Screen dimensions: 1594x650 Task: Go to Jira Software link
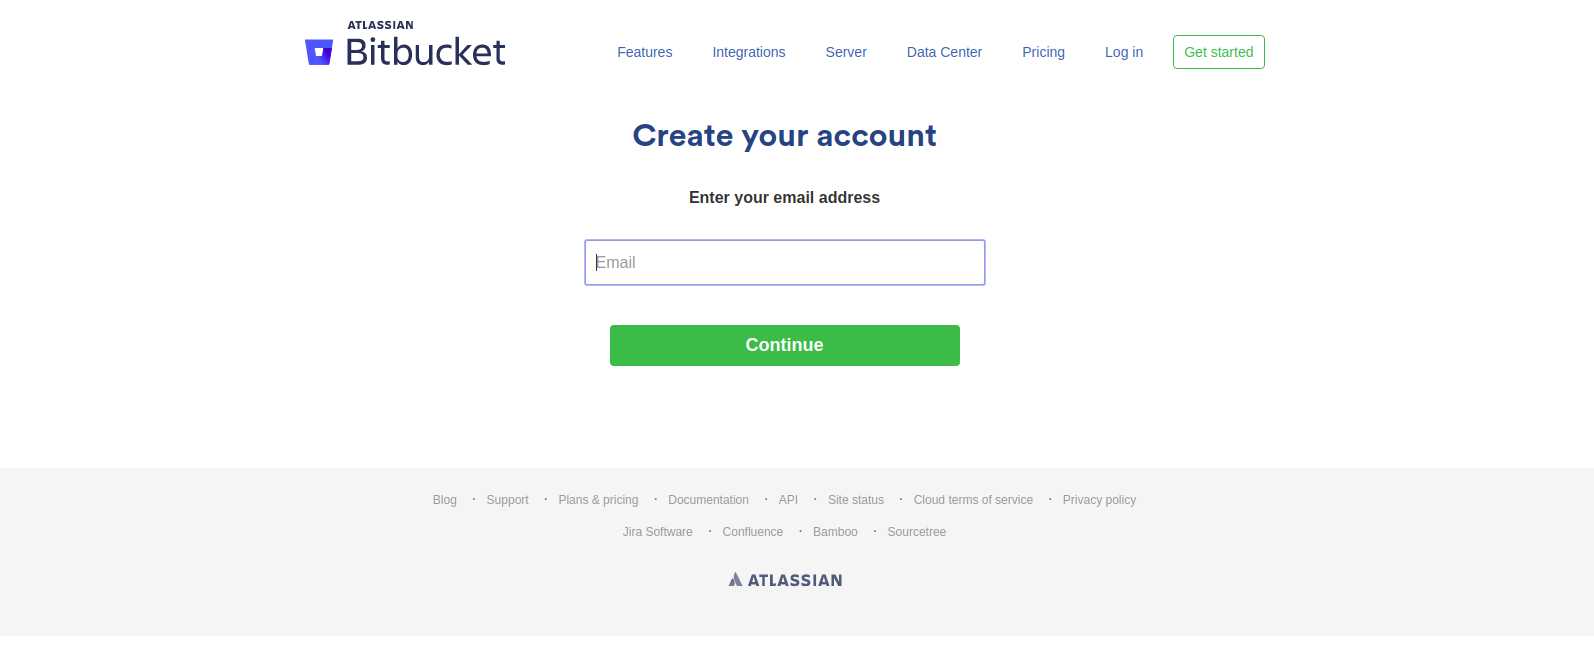coord(657,532)
